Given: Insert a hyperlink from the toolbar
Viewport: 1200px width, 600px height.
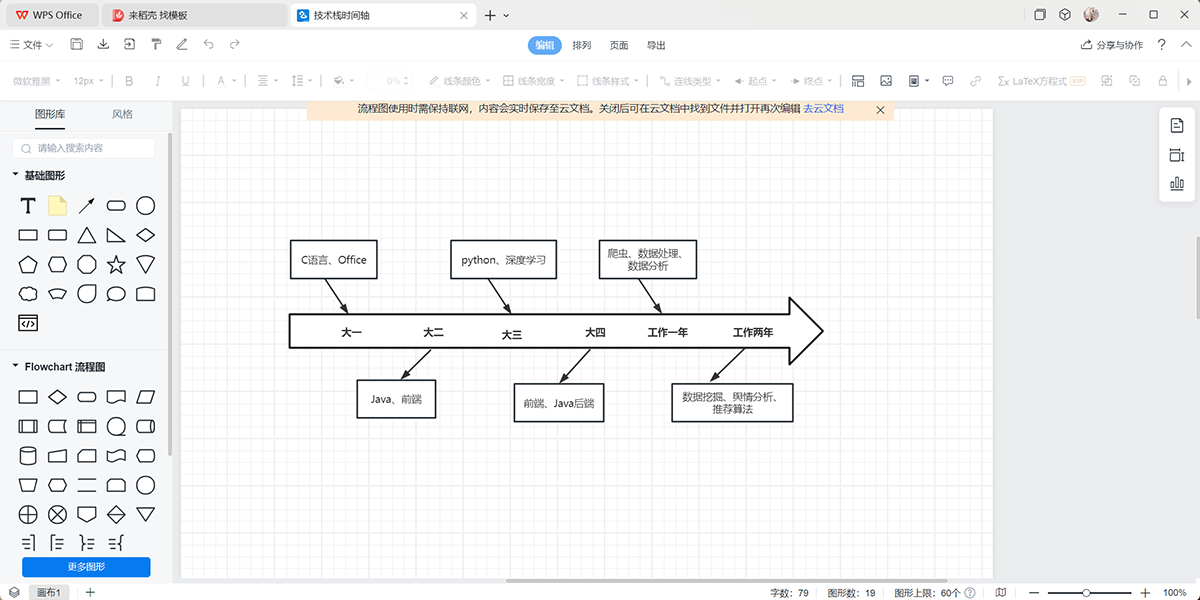Looking at the screenshot, I should coord(976,81).
